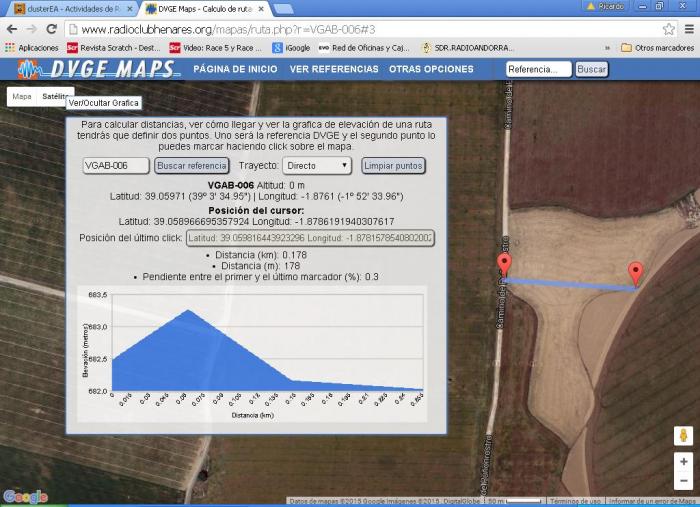Click the VGAB-006 reference input

click(x=116, y=166)
